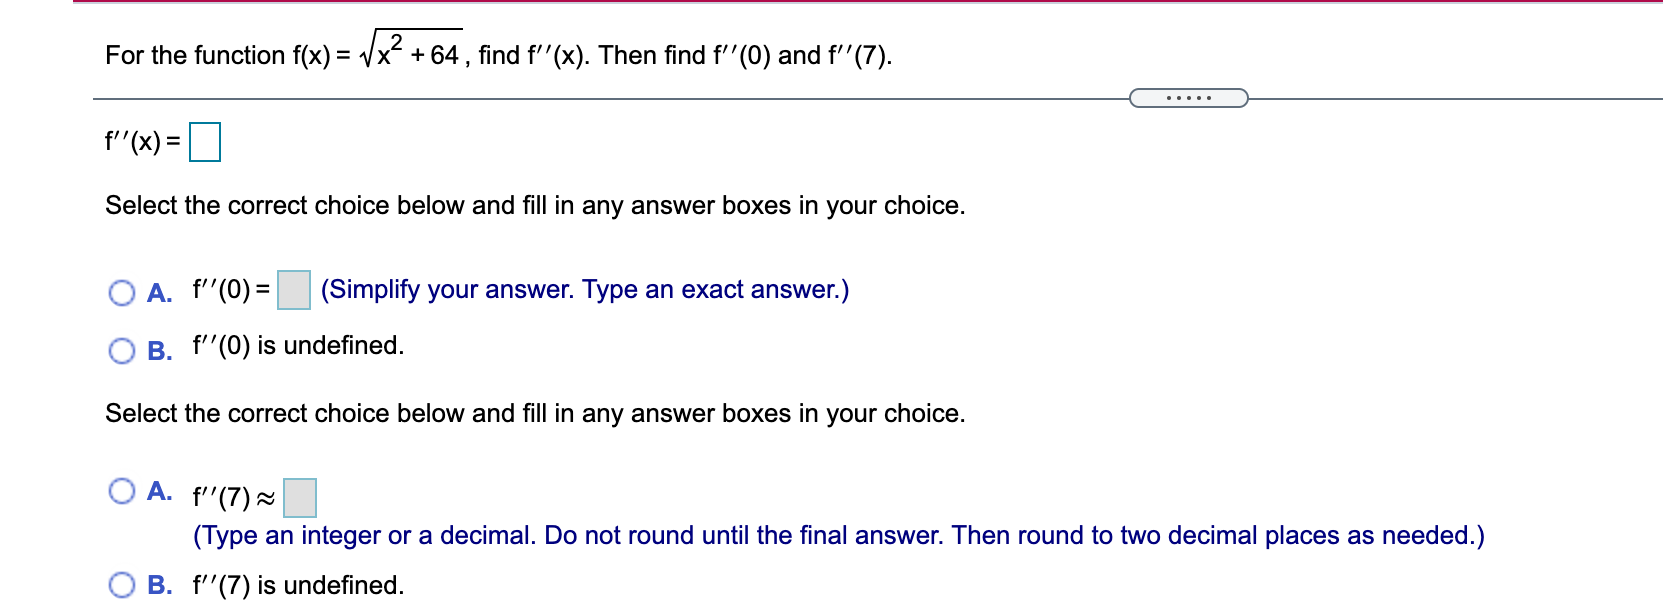Select radio button A for f''(0)
The width and height of the screenshot is (1663, 601).
pyautogui.click(x=123, y=293)
